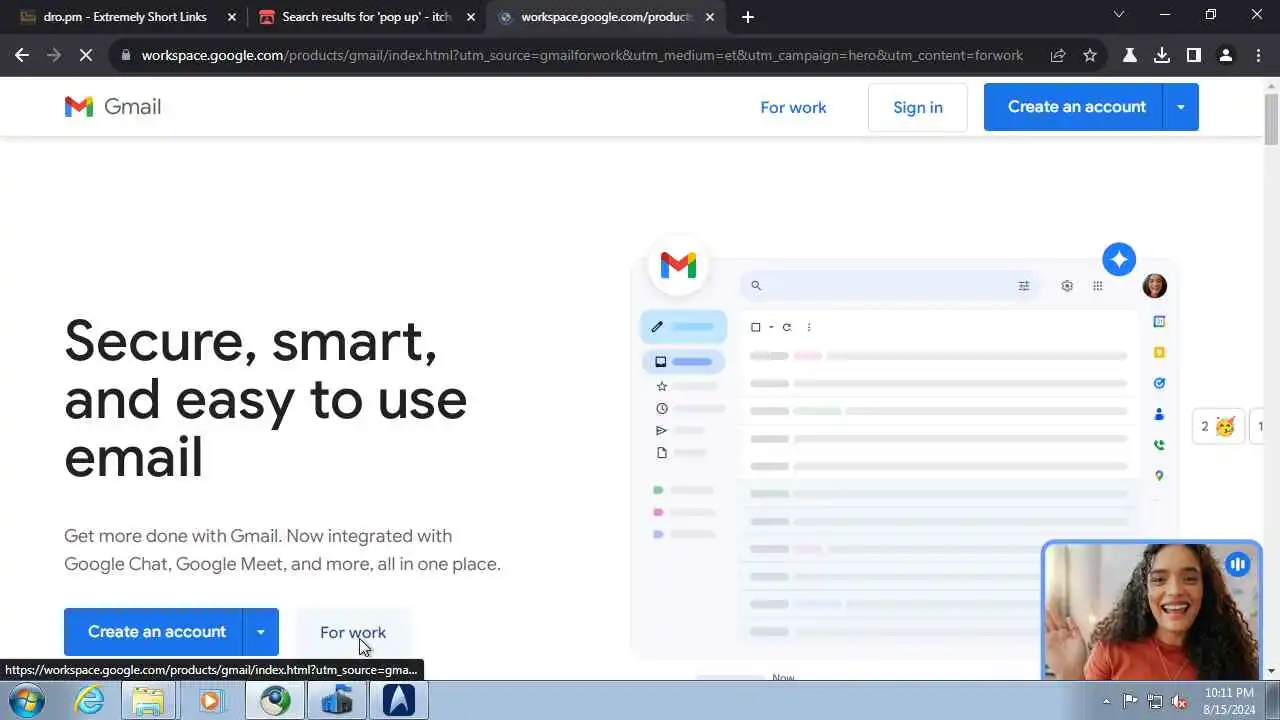The width and height of the screenshot is (1280, 720).
Task: Click the snoozed clock icon in illustration sidebar
Action: click(x=661, y=409)
